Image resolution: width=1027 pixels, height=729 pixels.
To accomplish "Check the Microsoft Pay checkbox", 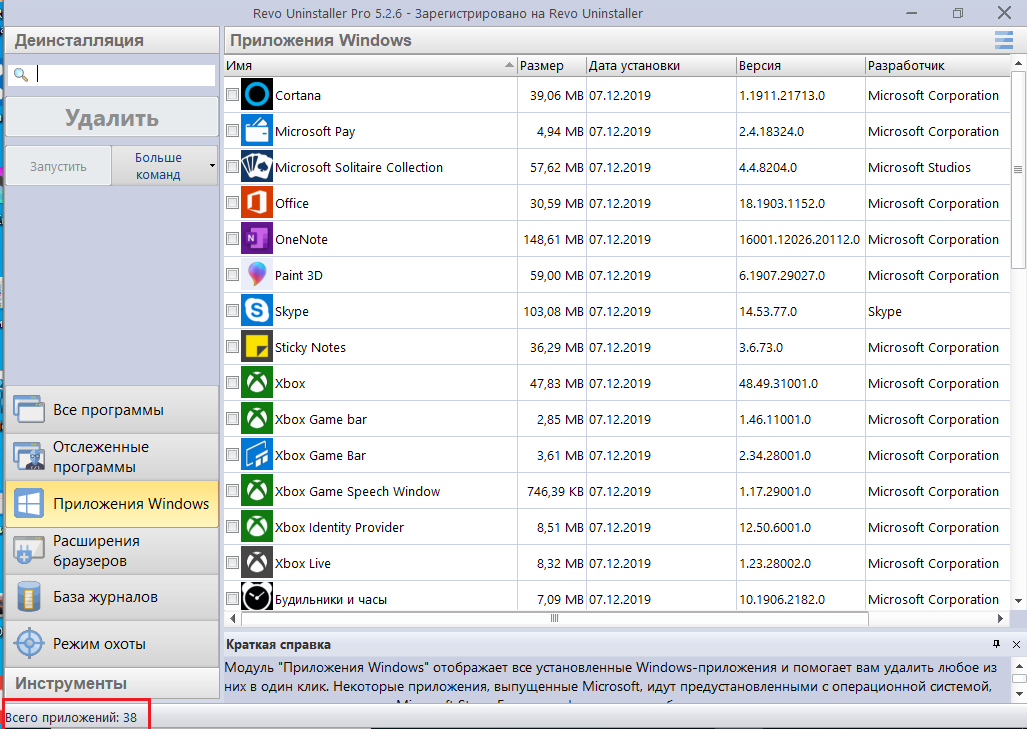I will pos(232,131).
